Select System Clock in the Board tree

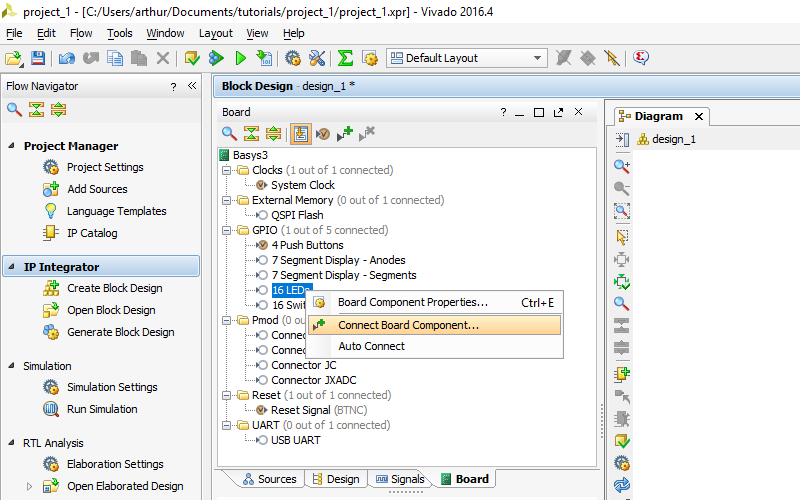point(303,185)
